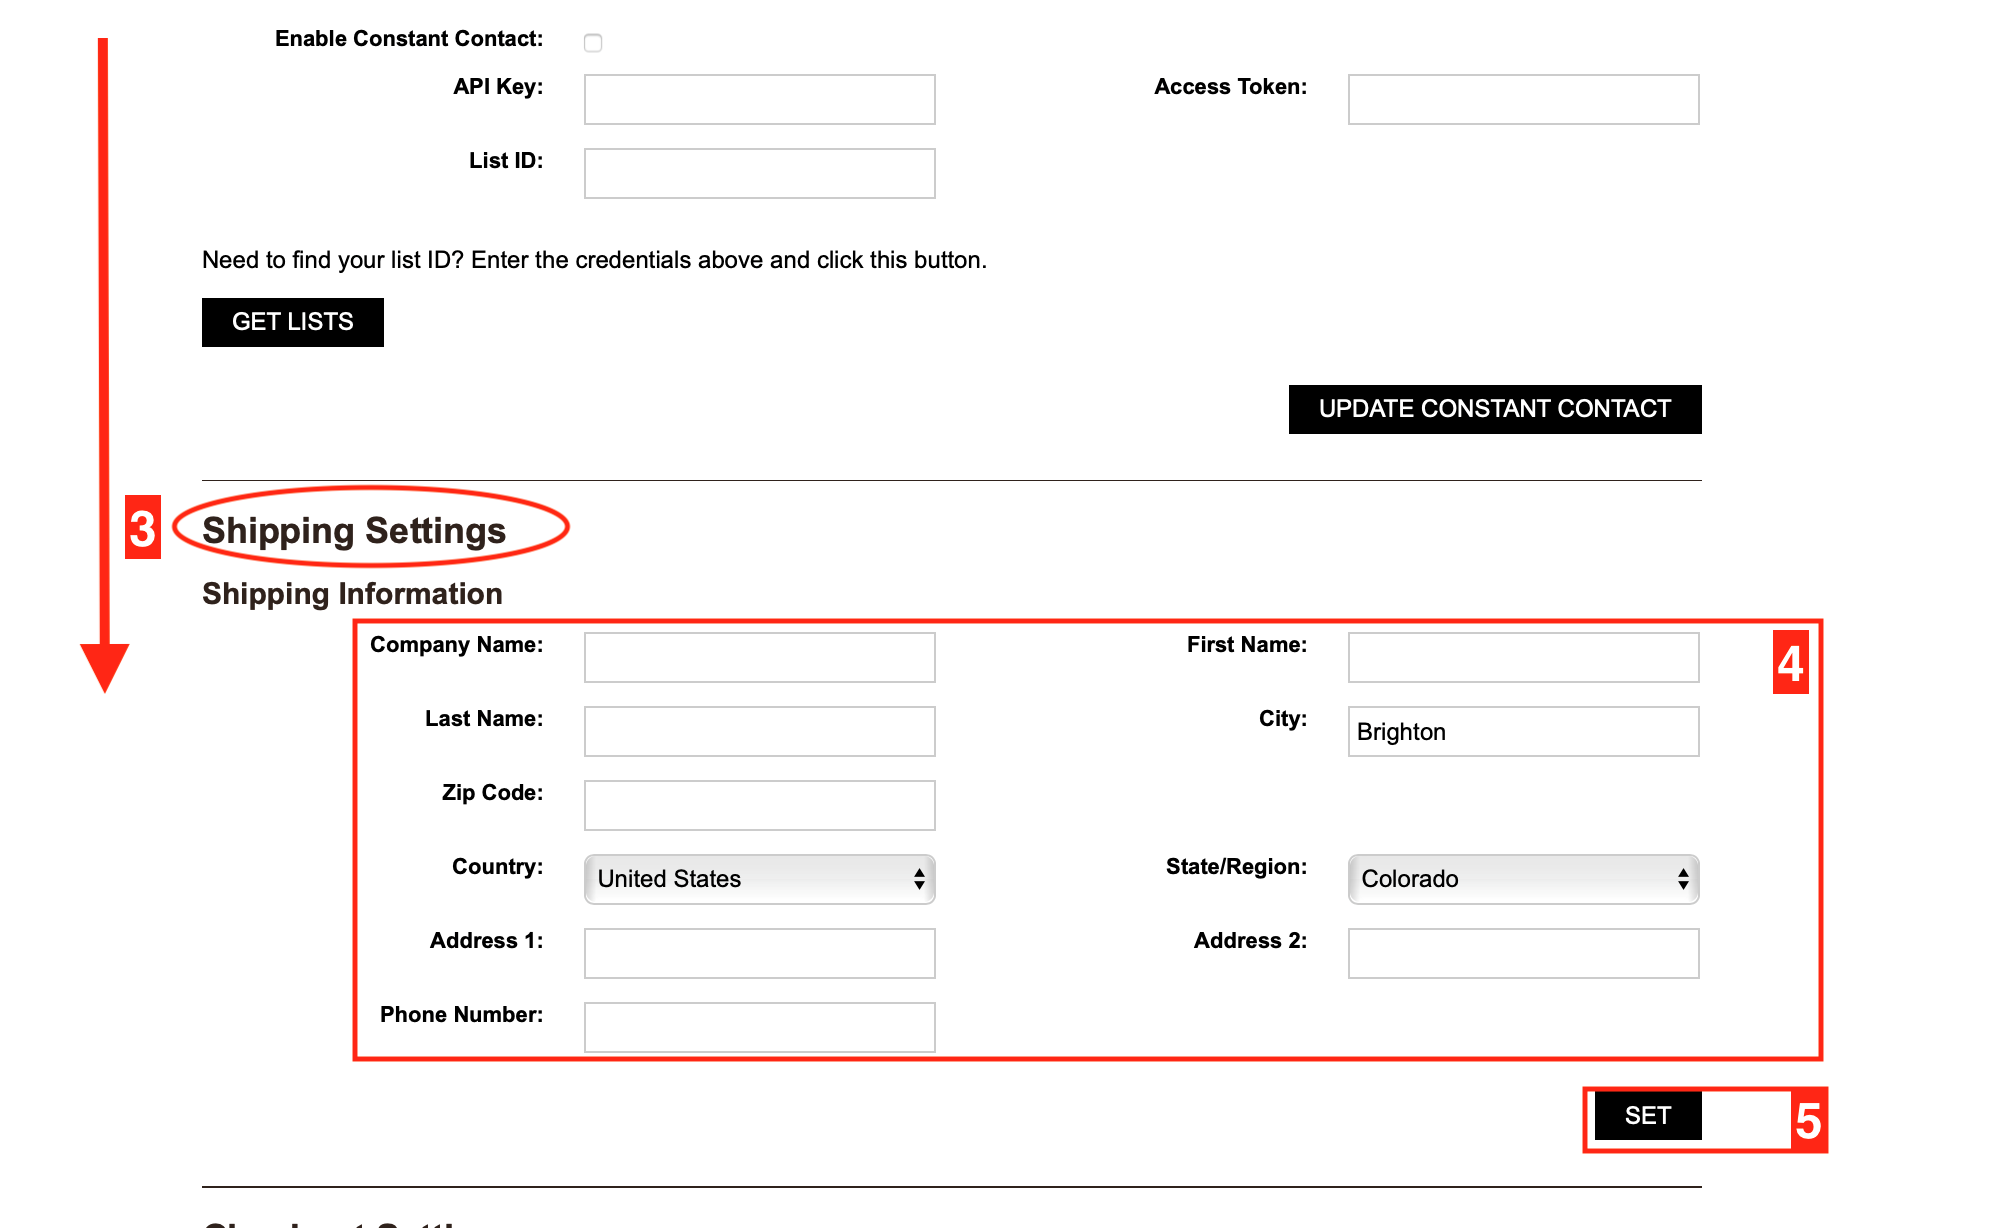The image size is (2012, 1228).
Task: Click the City field containing Brighton
Action: click(1522, 731)
